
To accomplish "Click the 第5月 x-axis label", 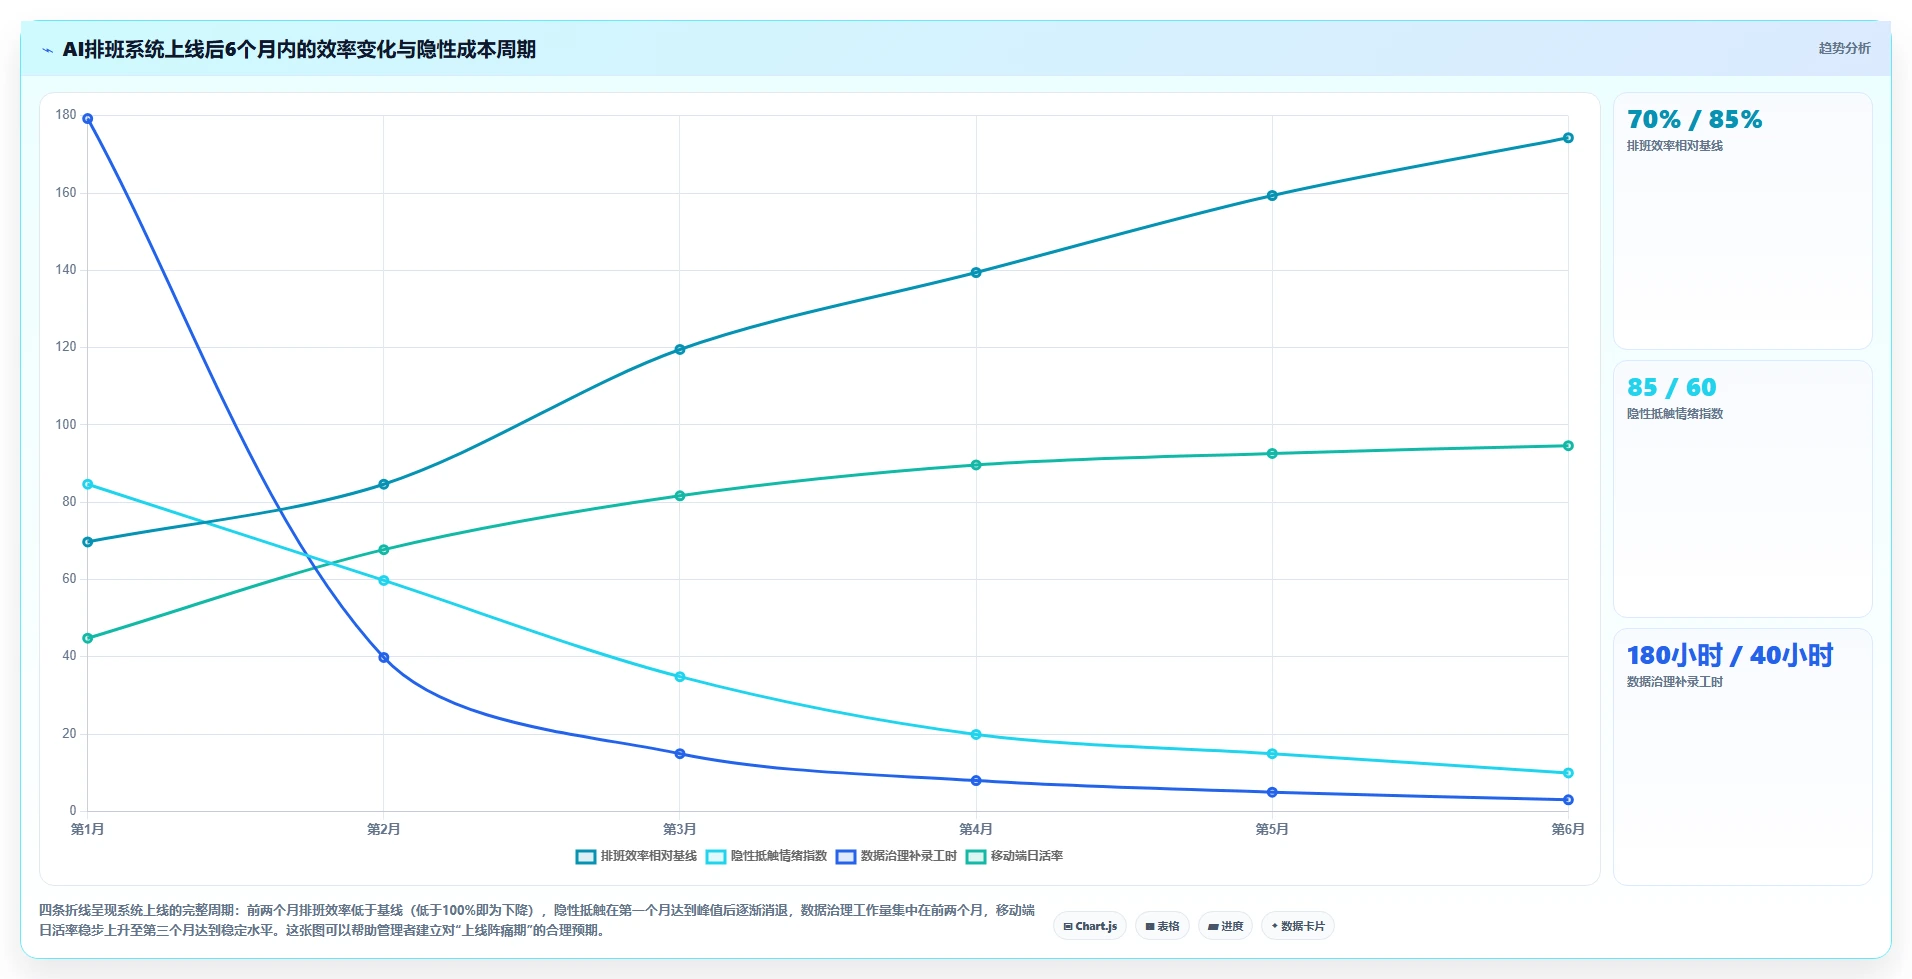I will (x=1272, y=829).
